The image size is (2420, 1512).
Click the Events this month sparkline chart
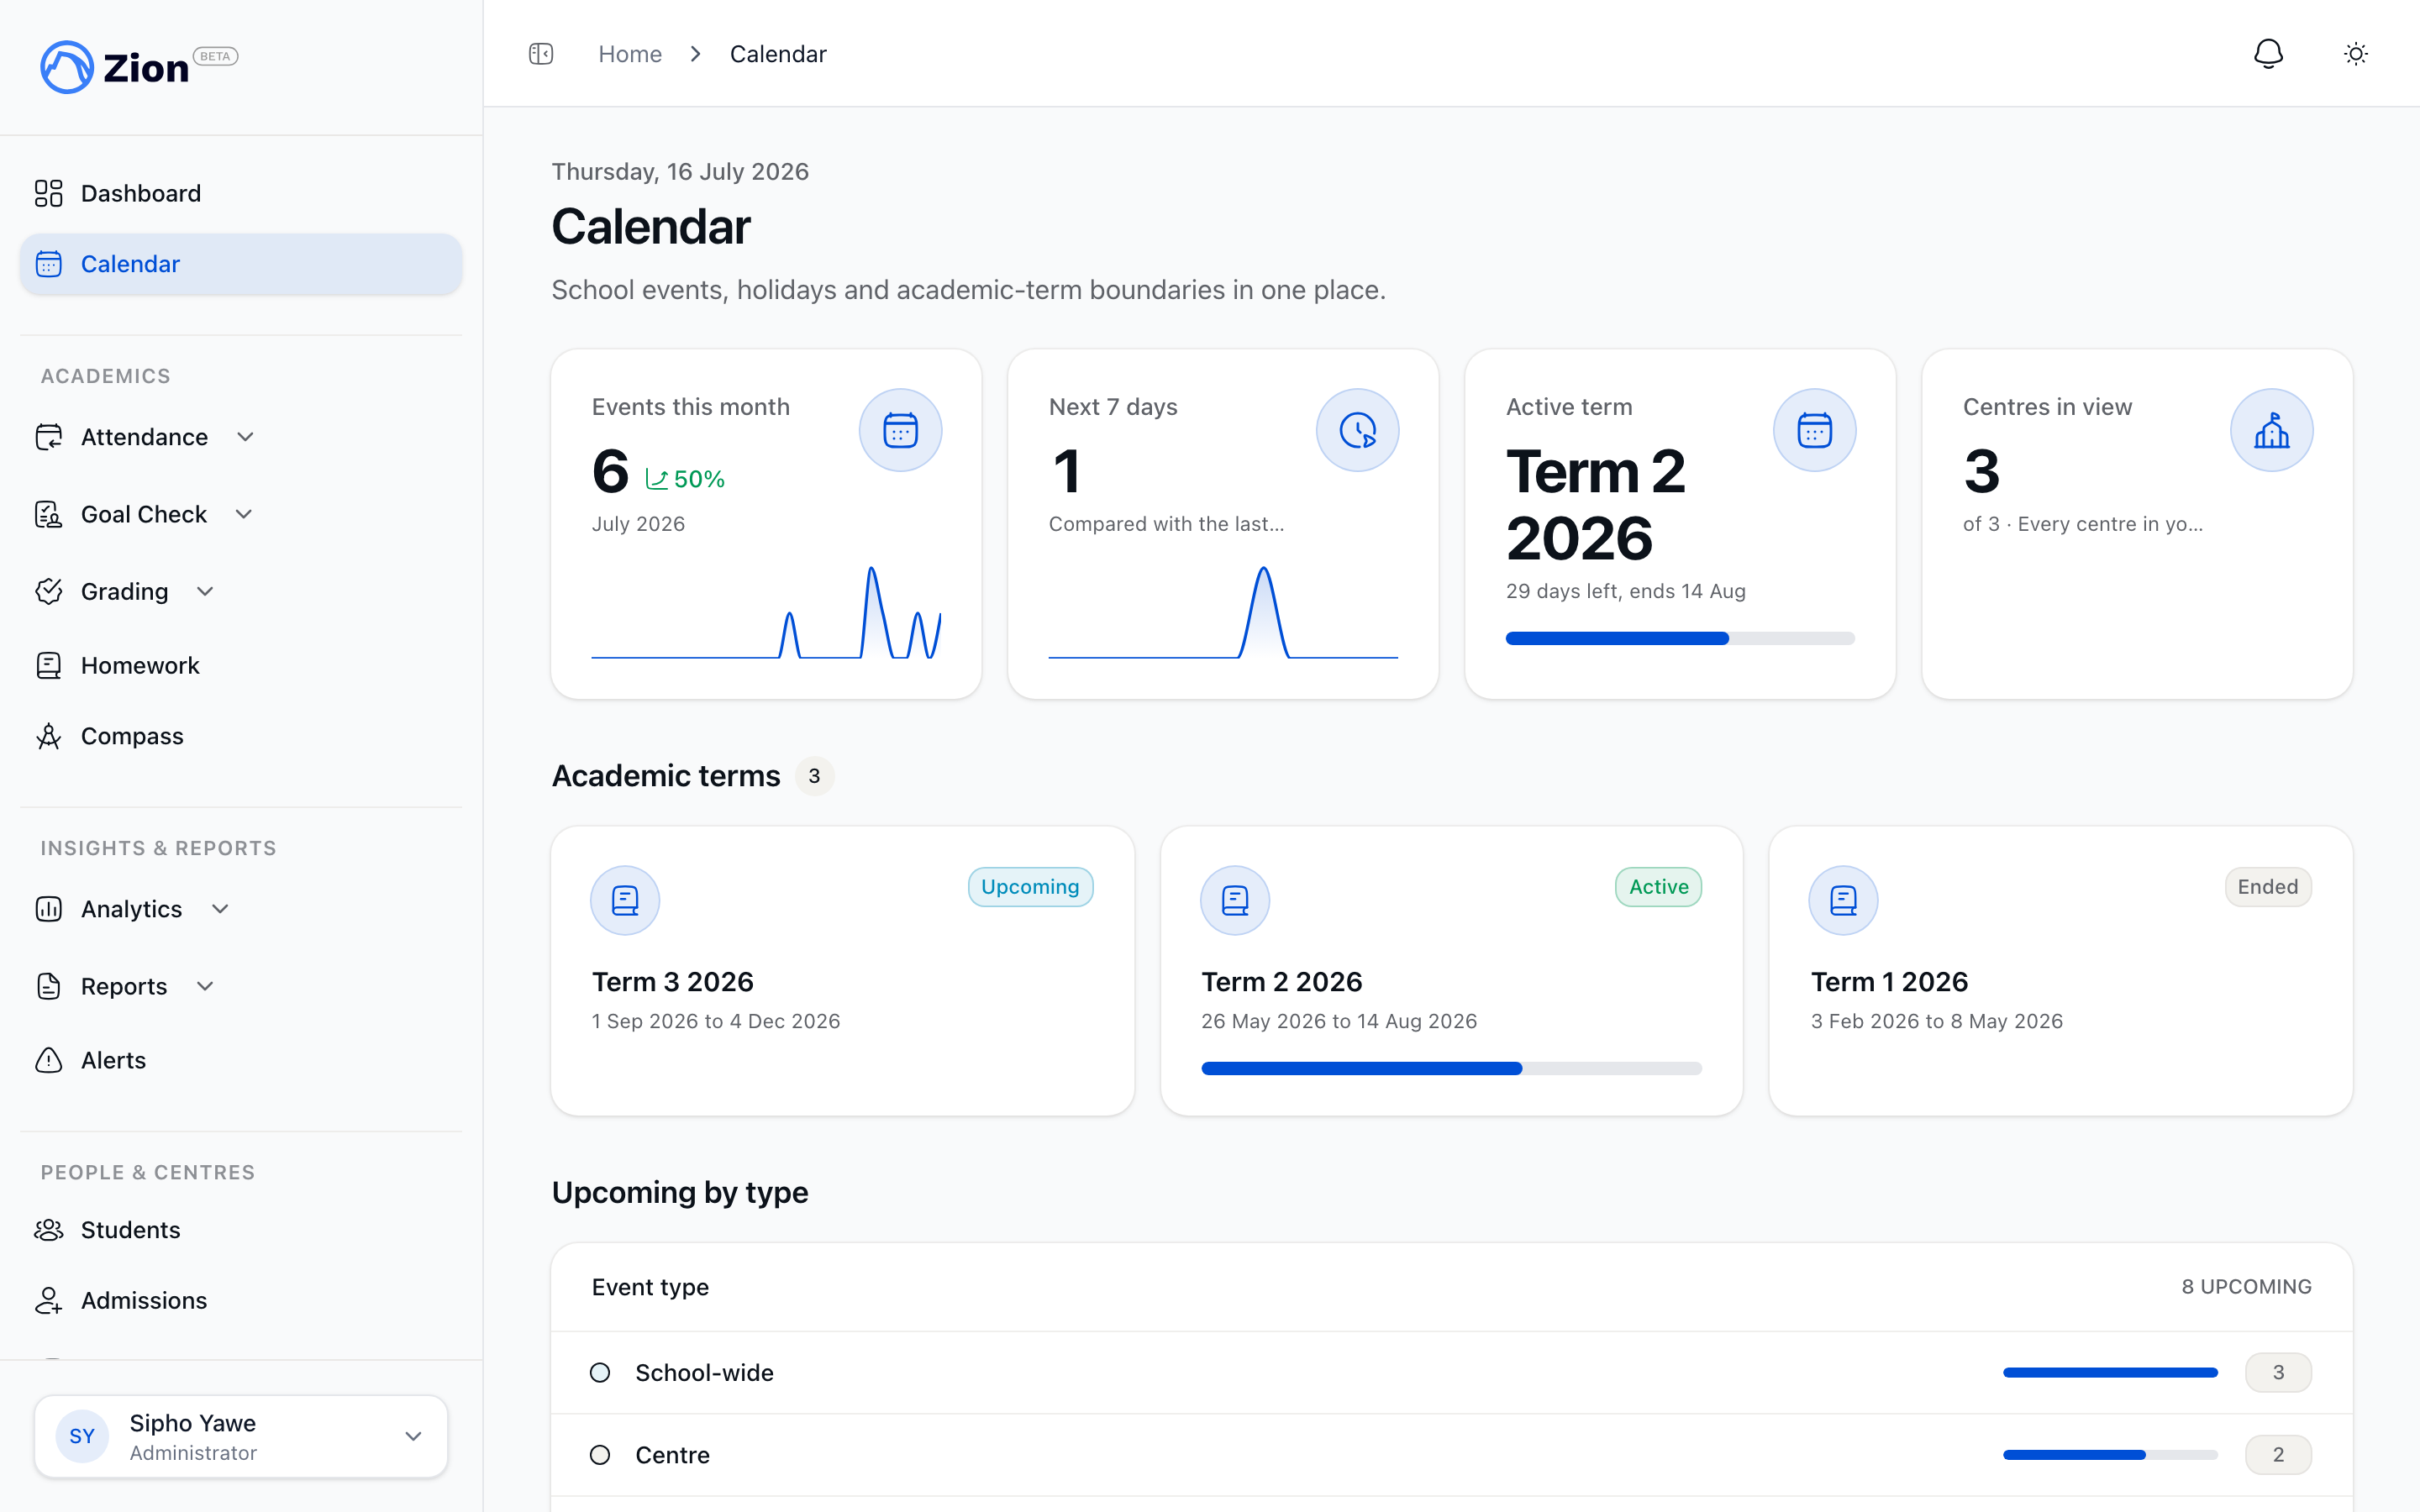click(766, 612)
